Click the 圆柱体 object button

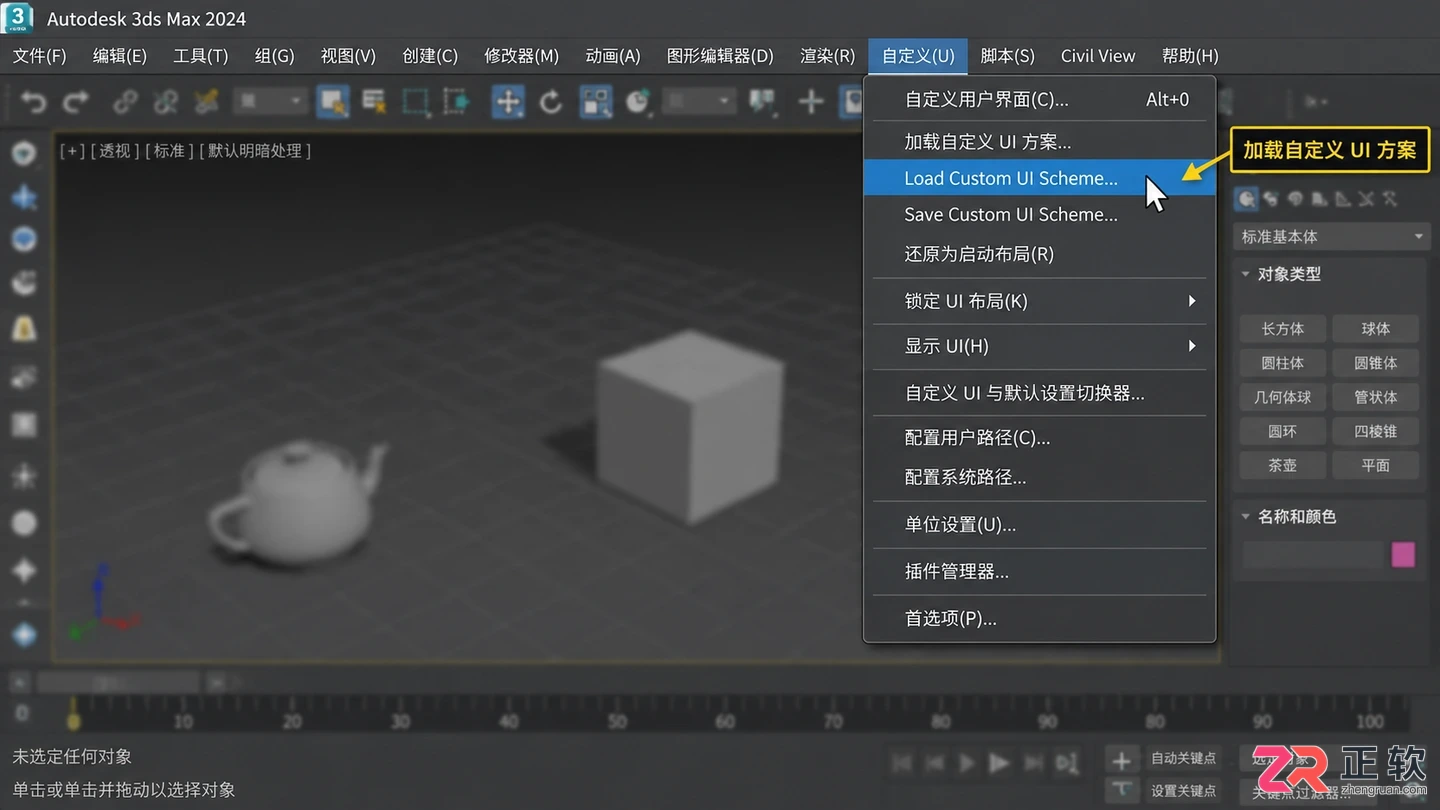coord(1283,363)
